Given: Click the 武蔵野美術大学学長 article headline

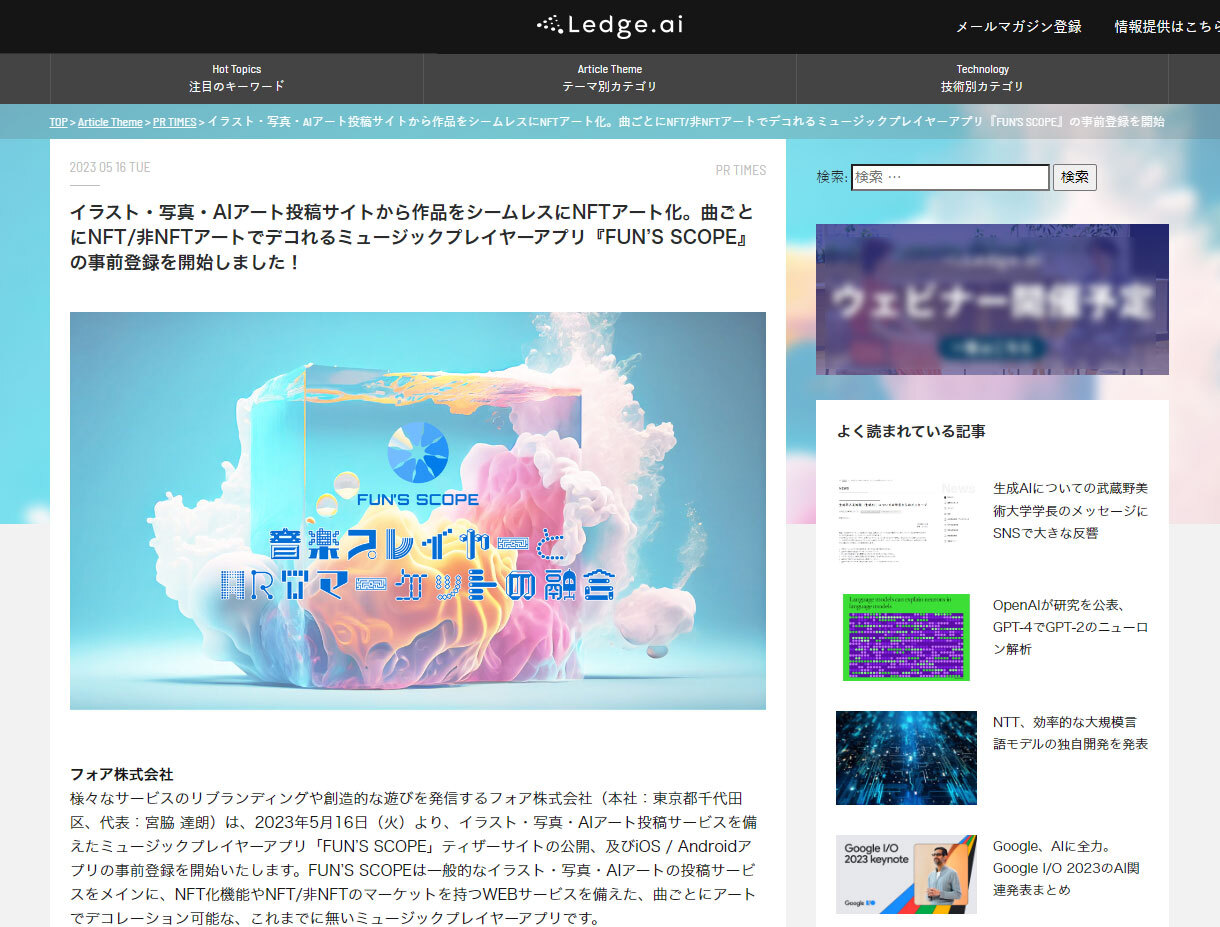Looking at the screenshot, I should tap(1070, 511).
